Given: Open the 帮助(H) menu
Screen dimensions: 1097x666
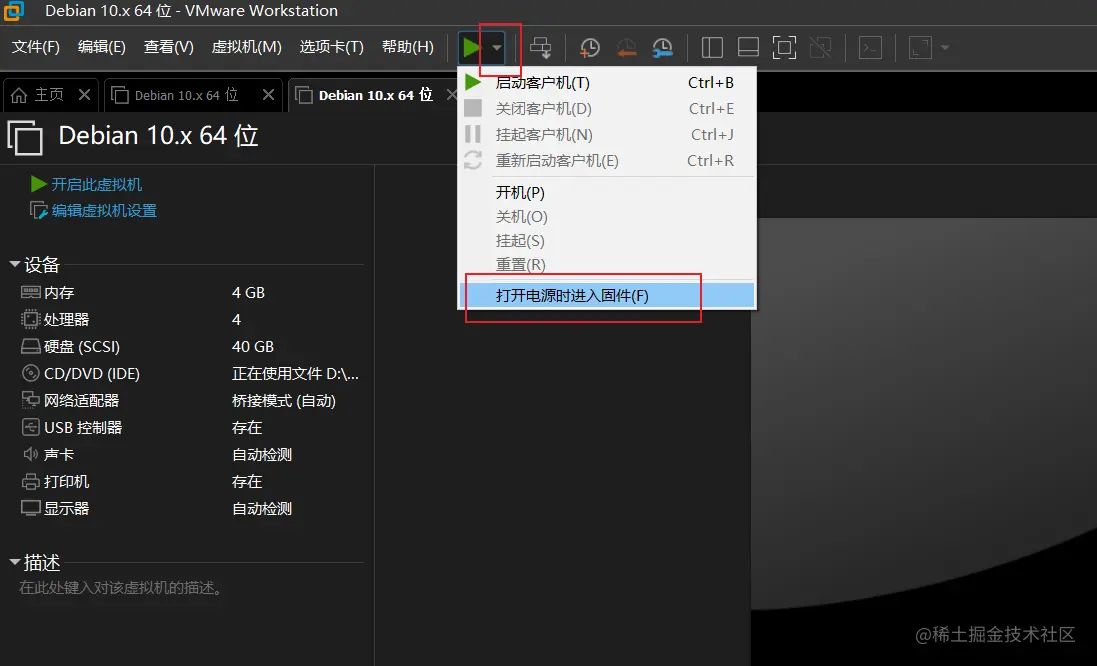Looking at the screenshot, I should (x=408, y=47).
